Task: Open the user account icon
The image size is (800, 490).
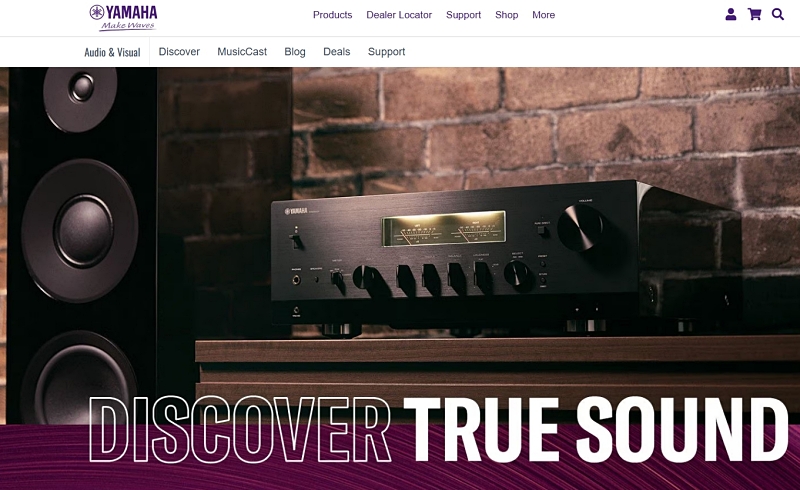Action: point(731,14)
